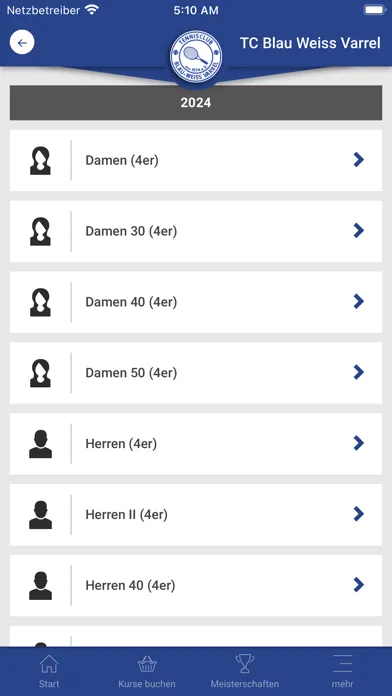Tap the TC Blau Weiss Varrel title
The height and width of the screenshot is (696, 392).
tap(310, 43)
